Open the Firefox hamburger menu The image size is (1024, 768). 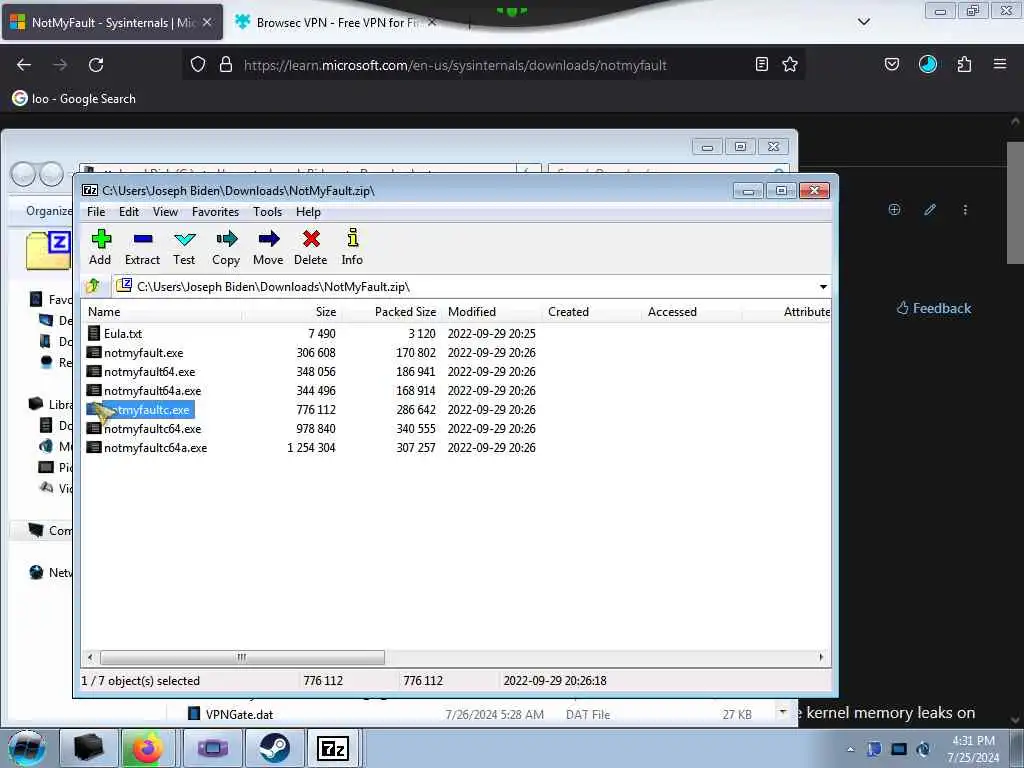click(x=1000, y=64)
